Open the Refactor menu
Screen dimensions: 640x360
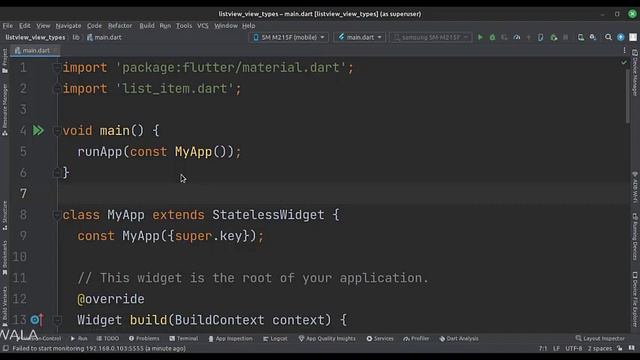coord(120,25)
